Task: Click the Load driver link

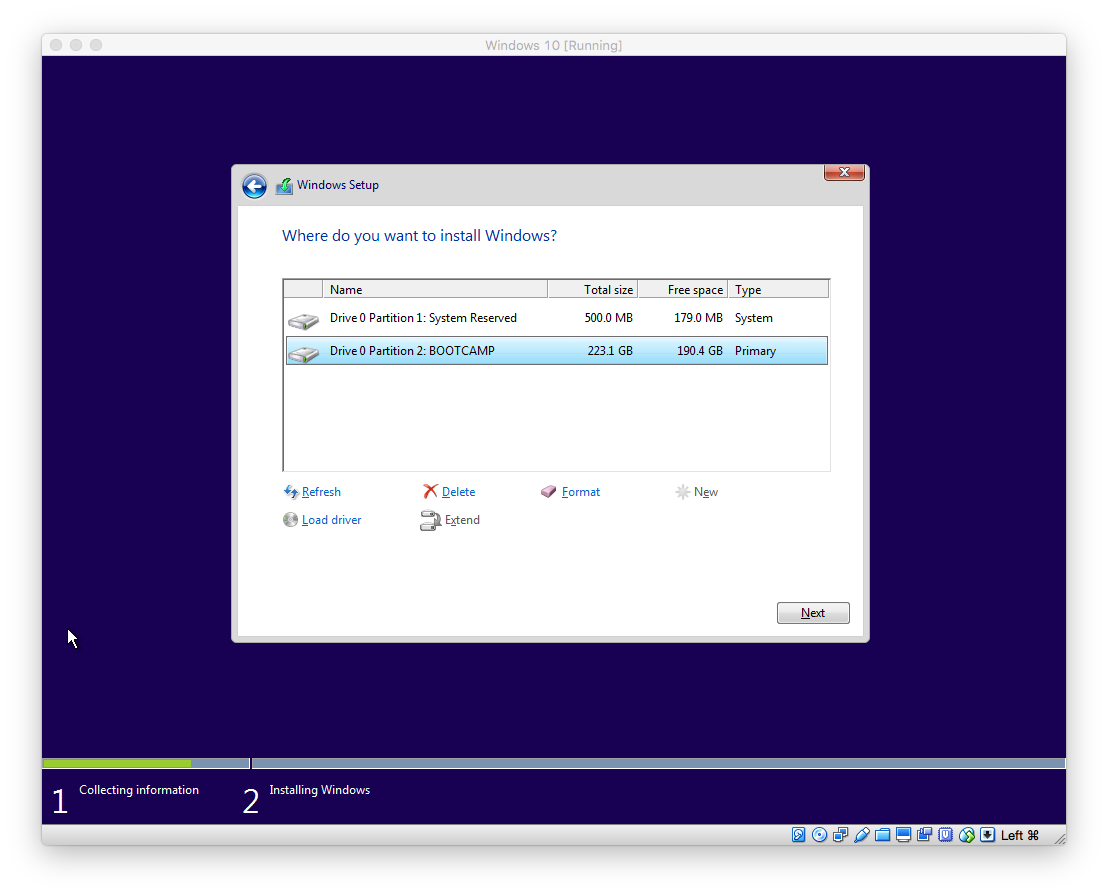Action: point(331,520)
